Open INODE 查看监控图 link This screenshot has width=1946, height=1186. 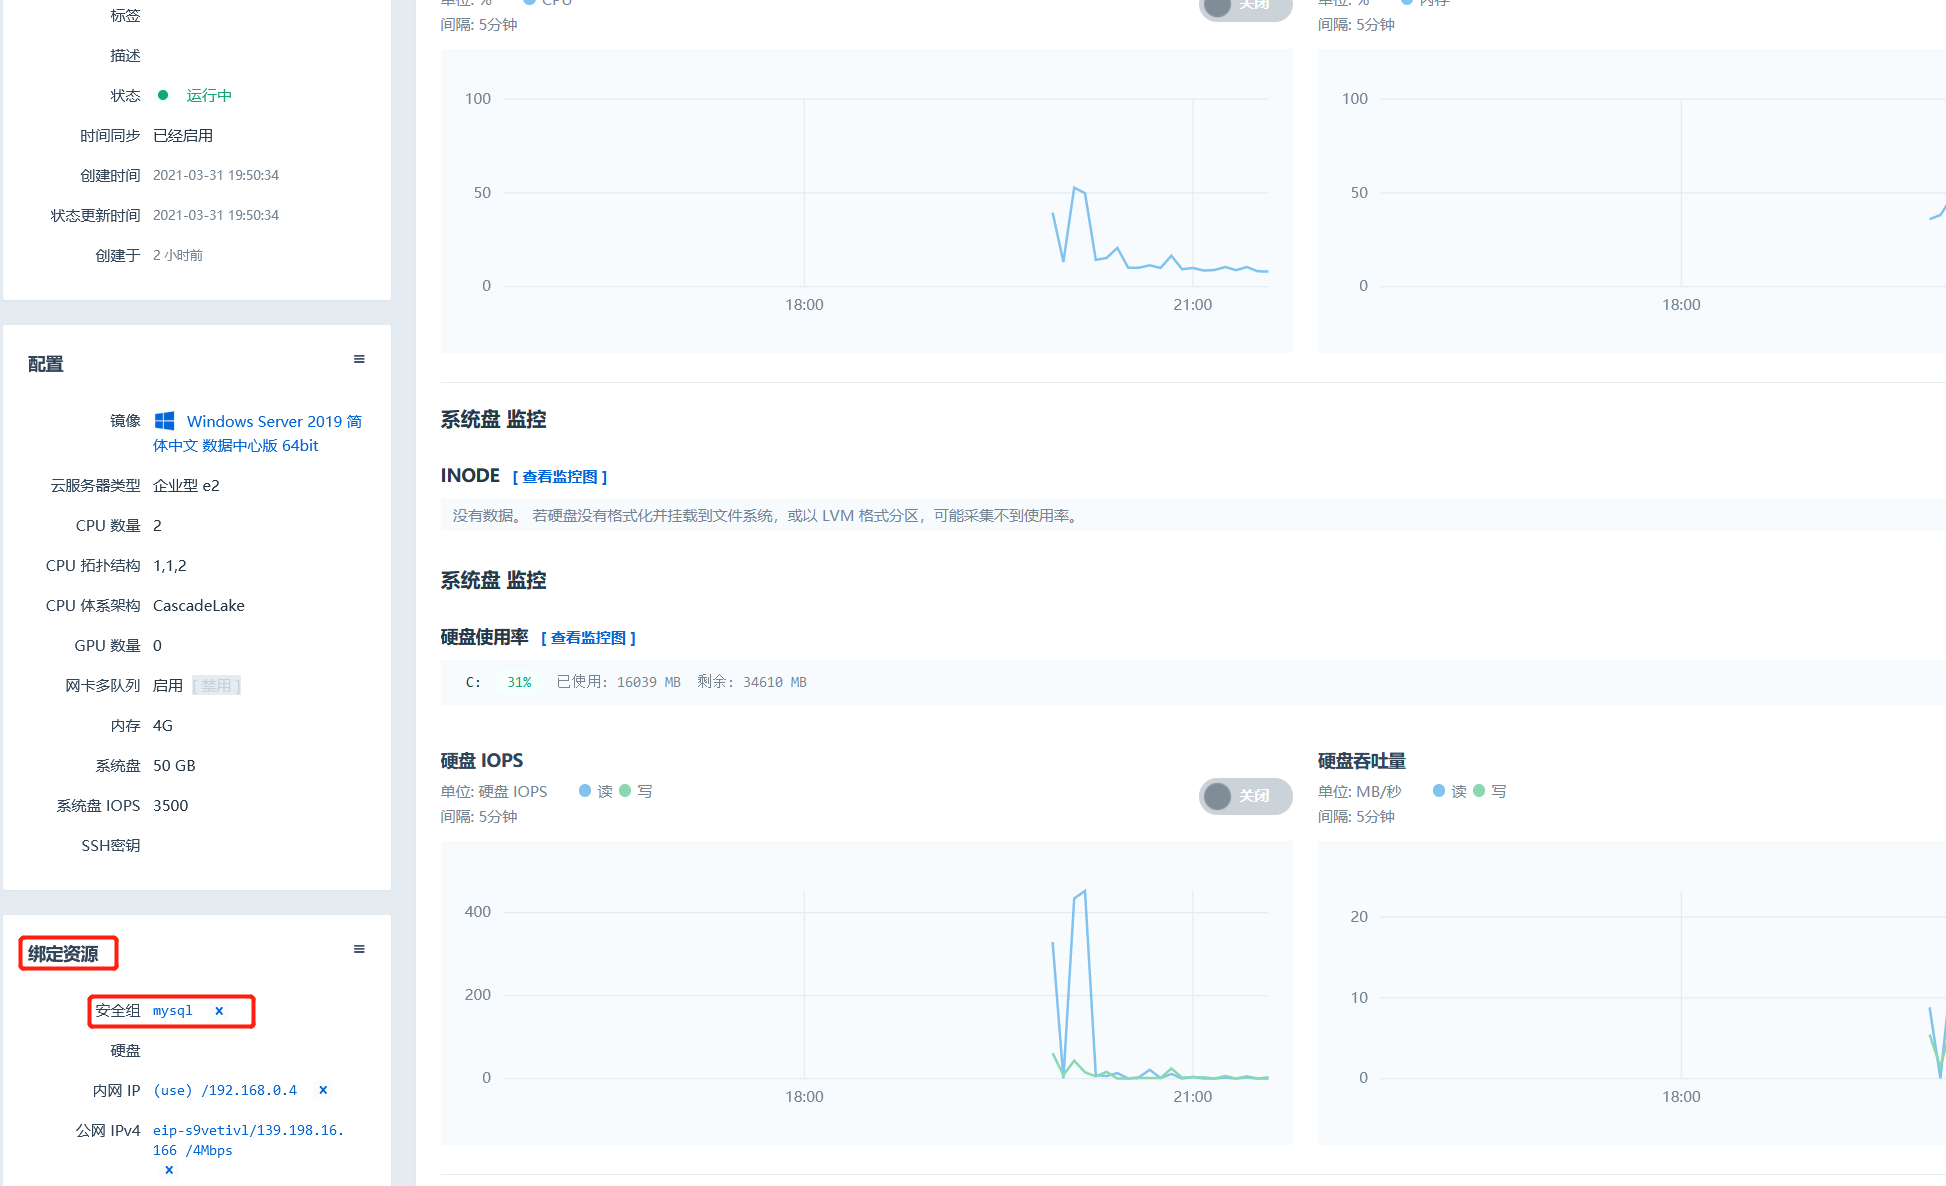point(560,477)
